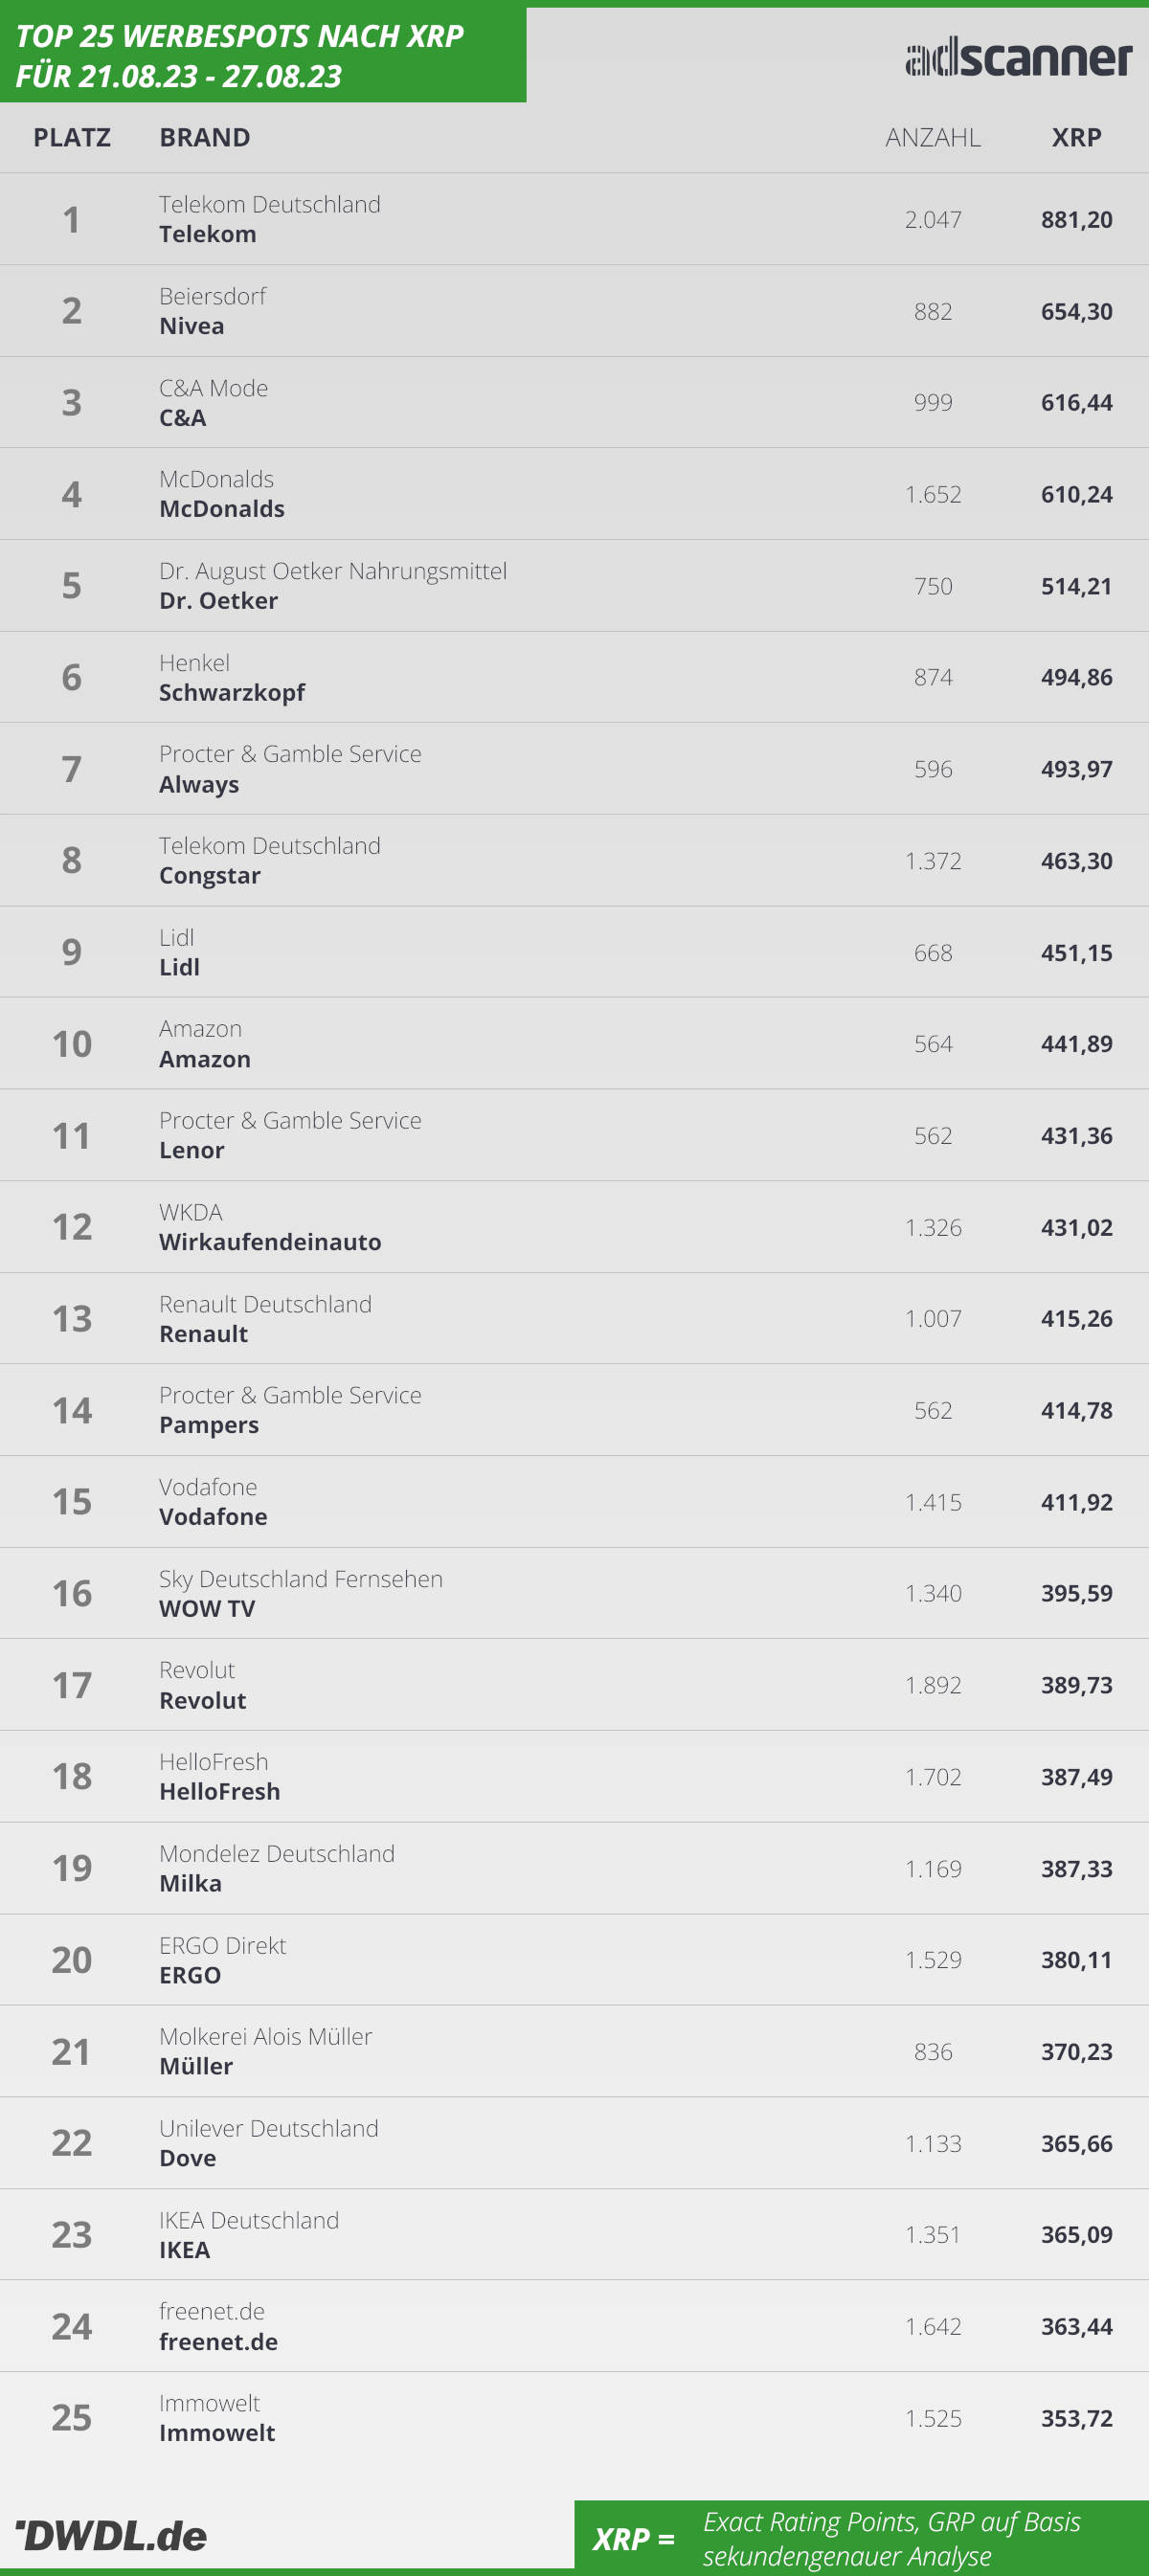Click the adscanner logo
This screenshot has width=1149, height=2576.
[1018, 57]
